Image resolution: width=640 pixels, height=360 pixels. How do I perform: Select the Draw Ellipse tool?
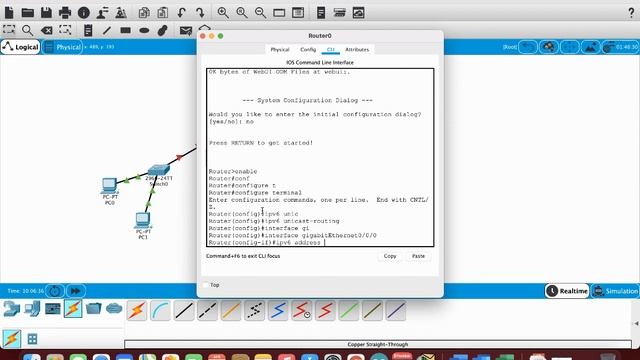pos(144,31)
